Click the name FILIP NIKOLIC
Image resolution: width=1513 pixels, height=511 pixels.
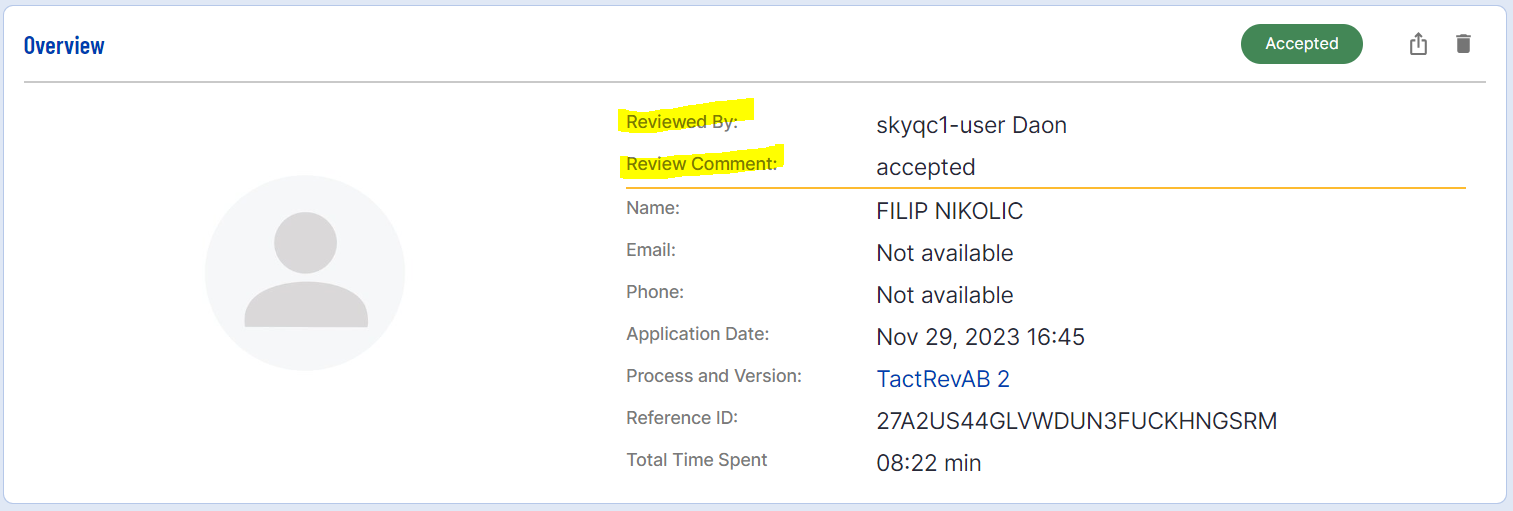coord(949,211)
